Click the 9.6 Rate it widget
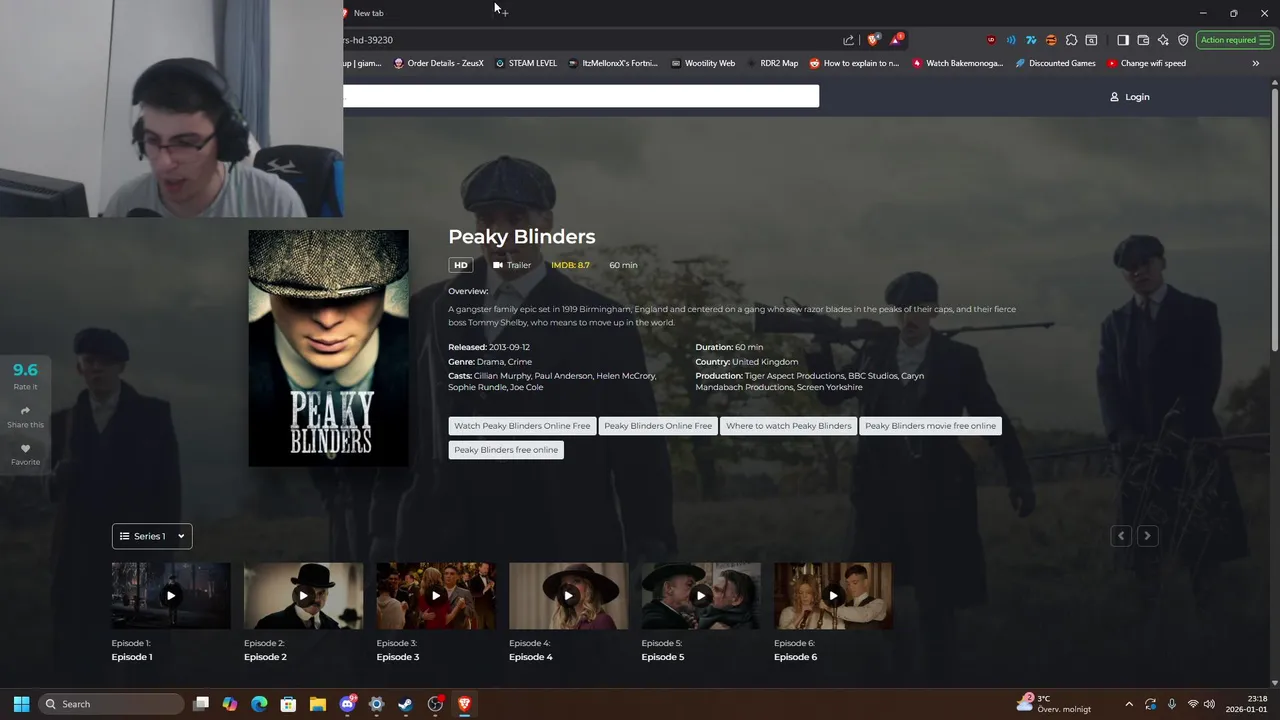Screen dimensions: 1280x720 (25, 375)
